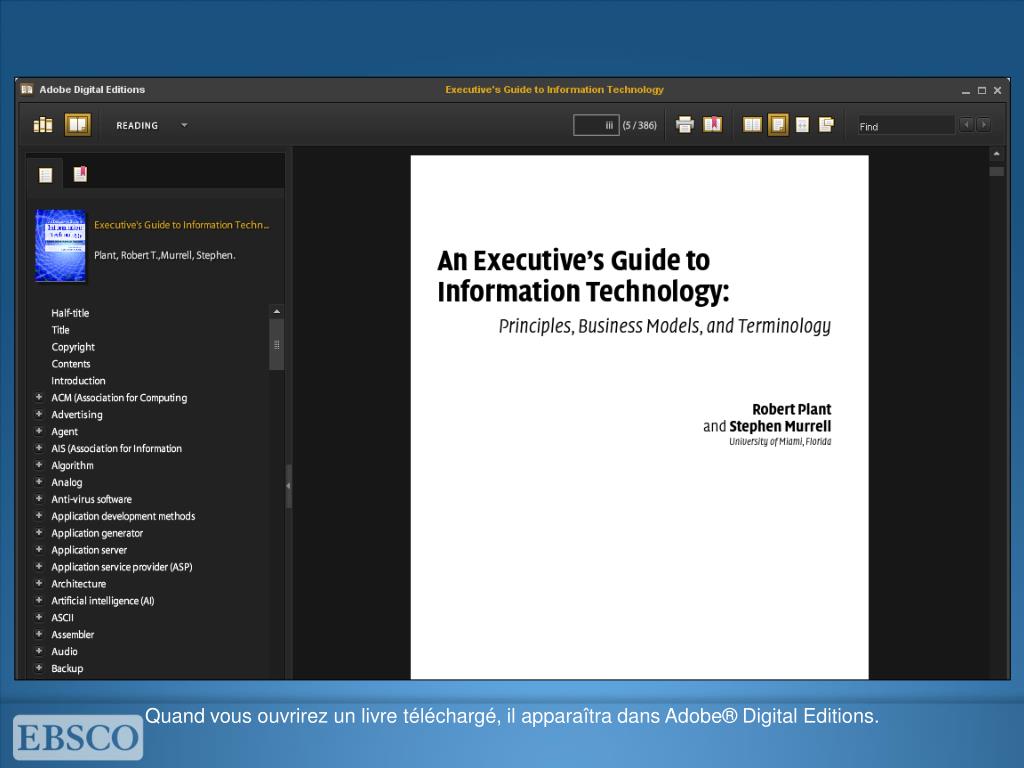Select the Audio chapter label
The height and width of the screenshot is (768, 1024).
click(65, 652)
